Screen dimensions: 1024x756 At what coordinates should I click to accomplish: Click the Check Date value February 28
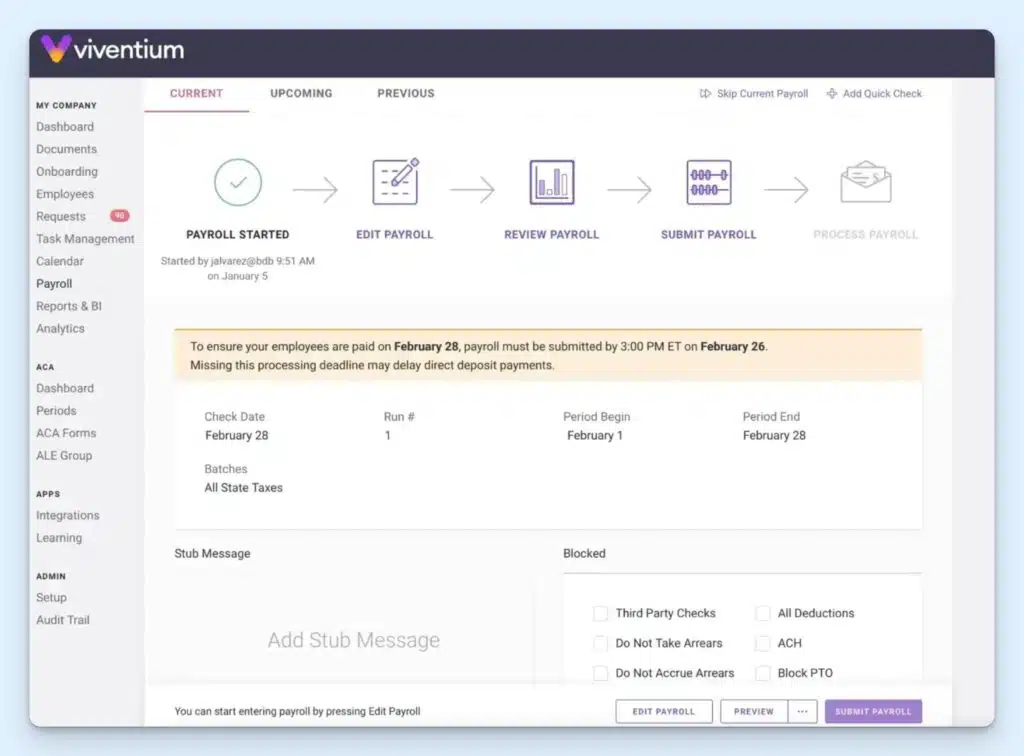236,435
